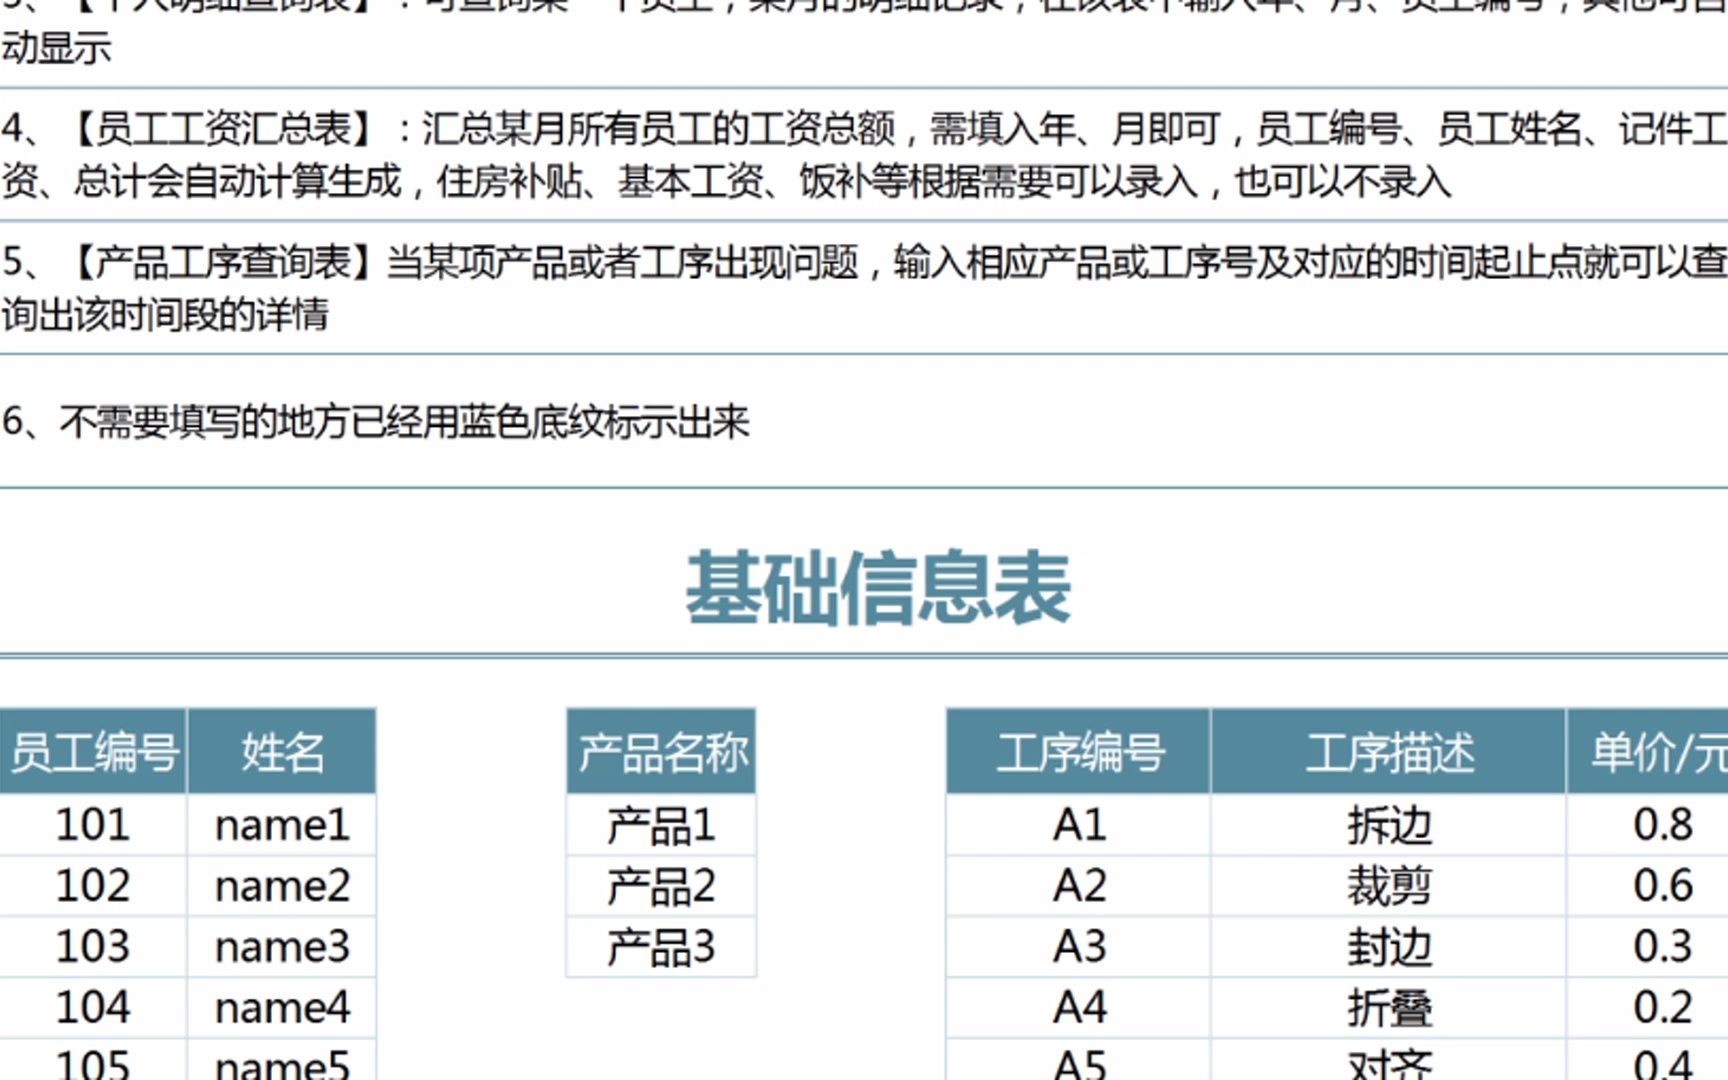Click the 产品3 cell
Screen dimensions: 1728x1080
[x=661, y=947]
